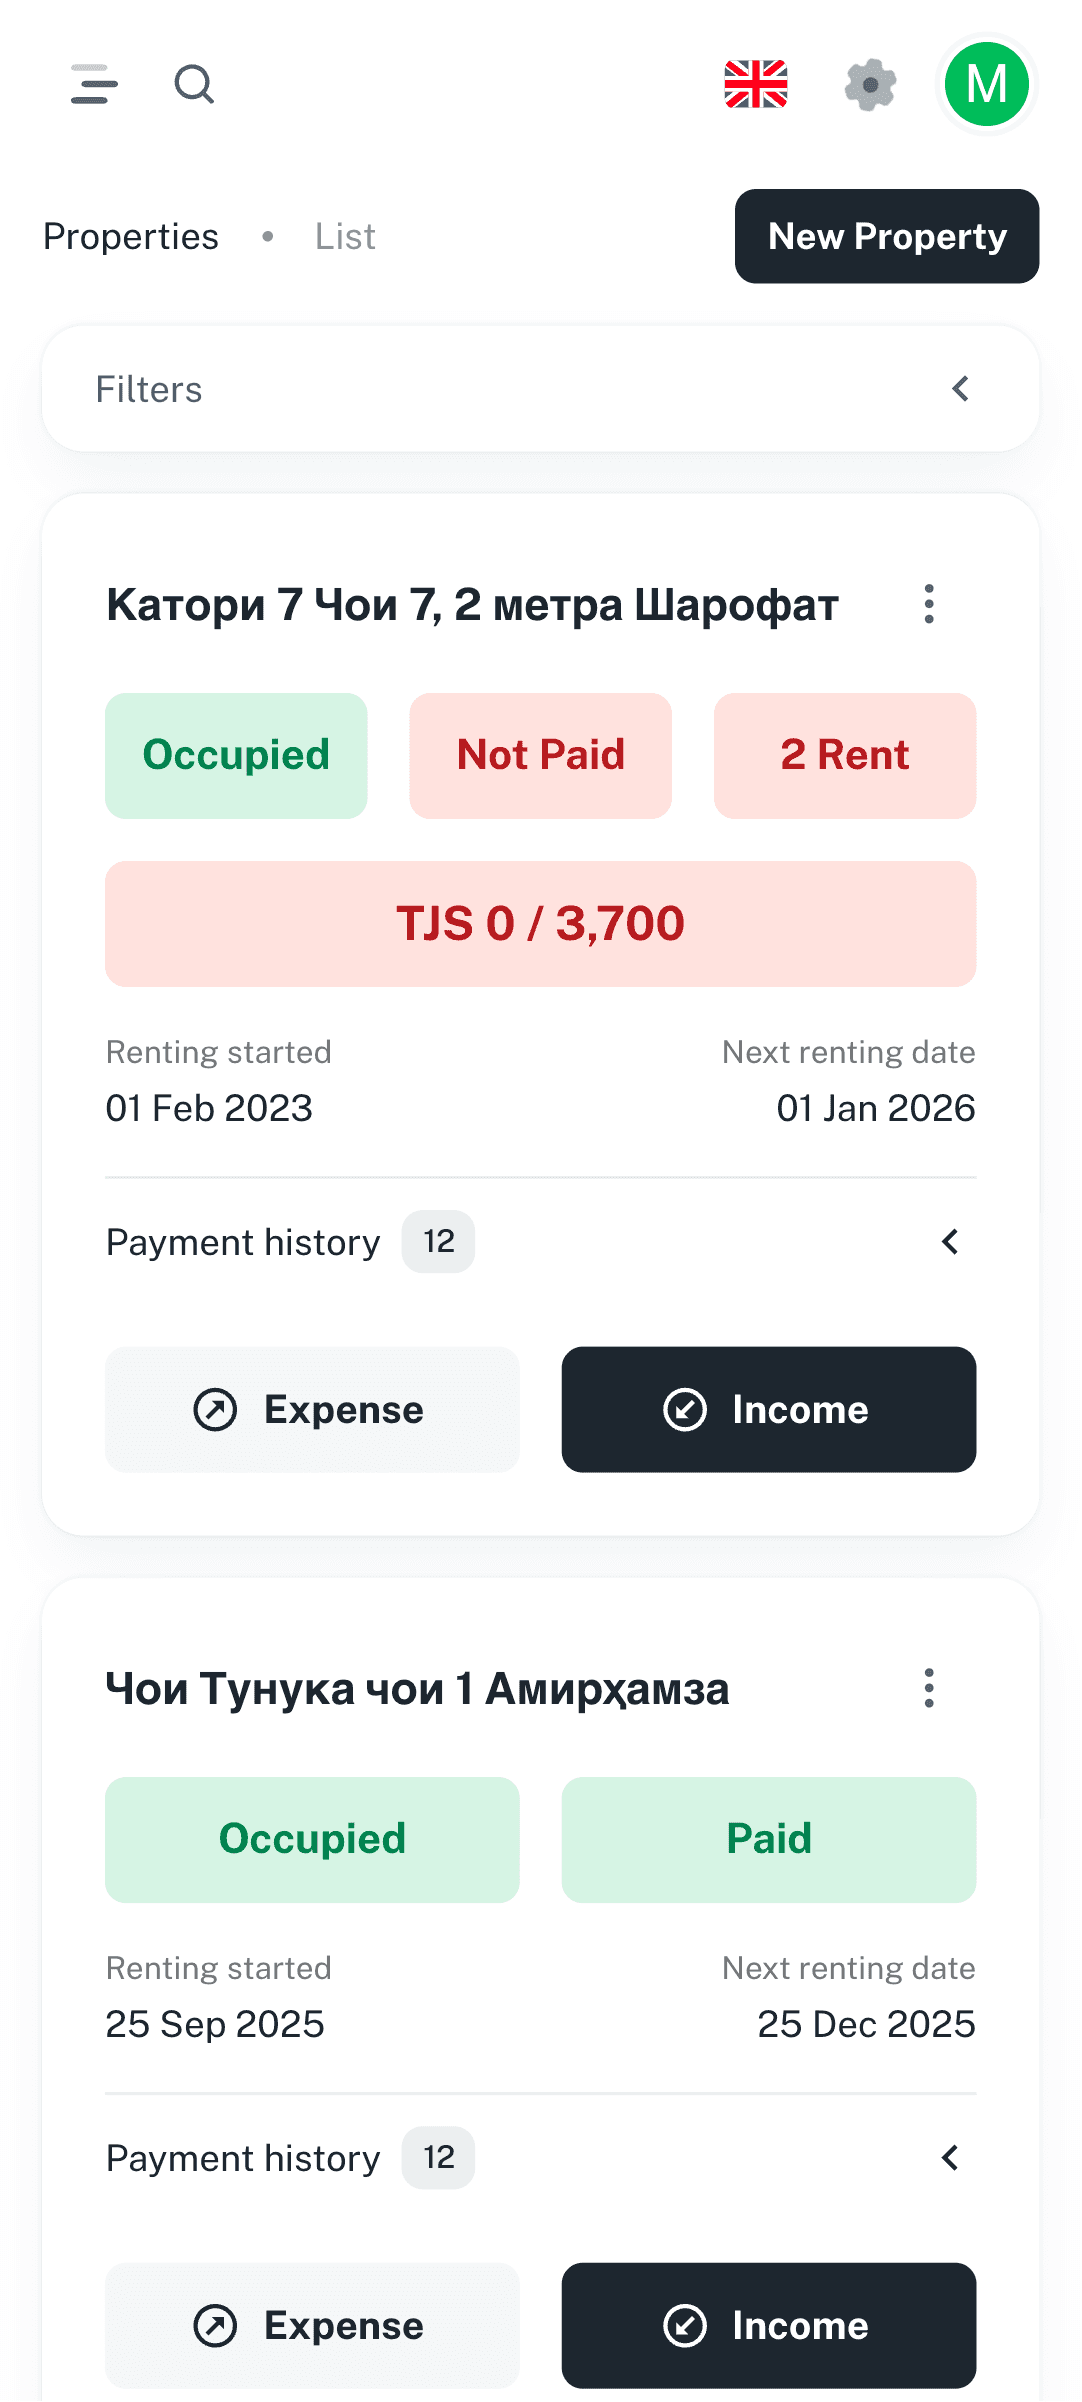Add Expense for Катори 7 property

[312, 1410]
